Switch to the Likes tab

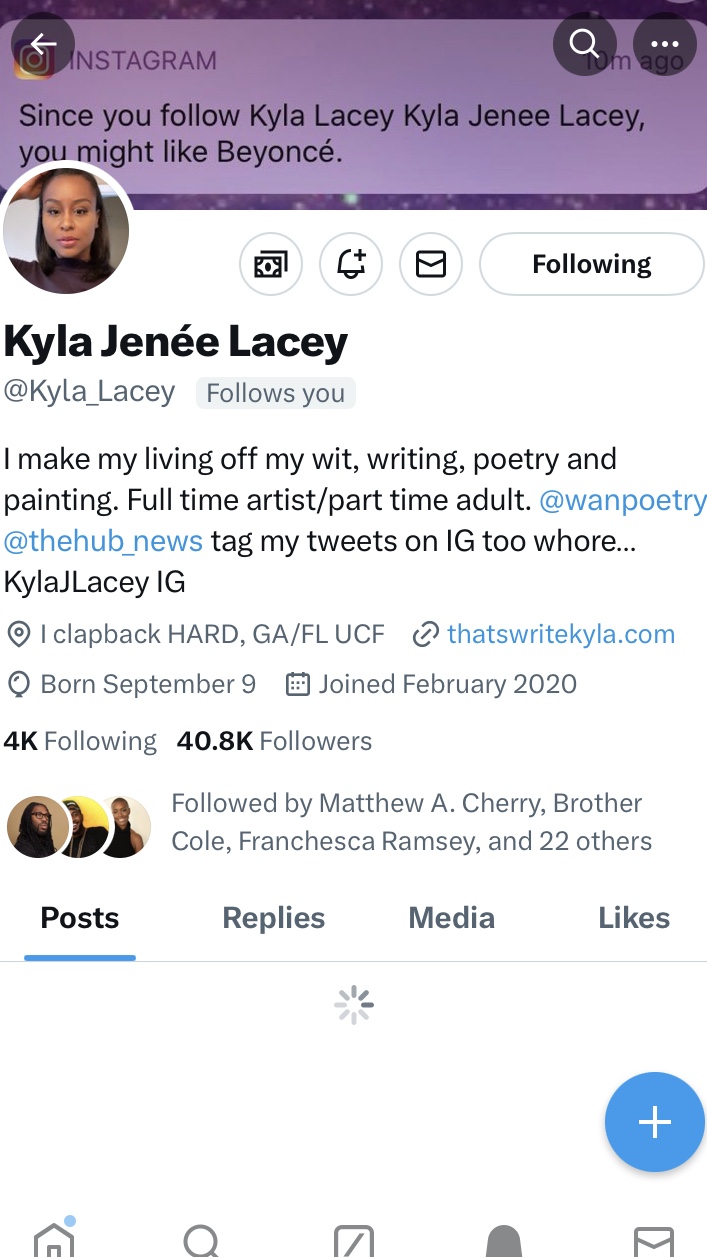pos(634,918)
